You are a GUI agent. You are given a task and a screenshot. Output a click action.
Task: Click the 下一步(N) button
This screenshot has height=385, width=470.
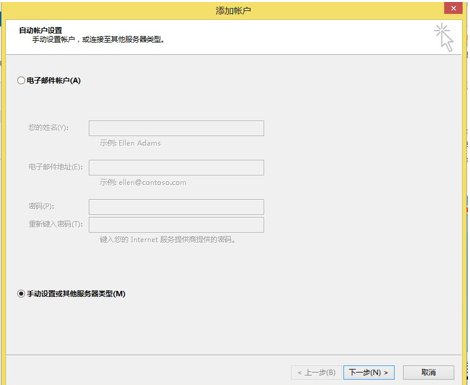point(369,372)
